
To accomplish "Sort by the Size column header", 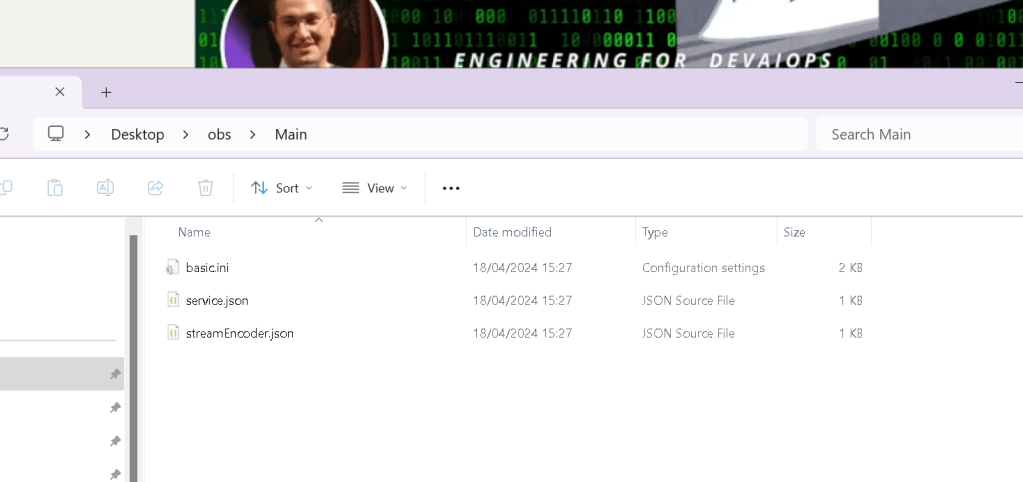I will pos(794,232).
